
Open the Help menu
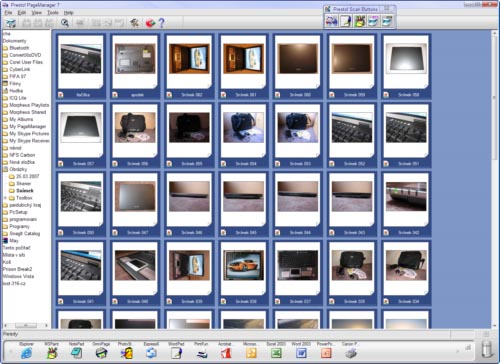tap(68, 13)
